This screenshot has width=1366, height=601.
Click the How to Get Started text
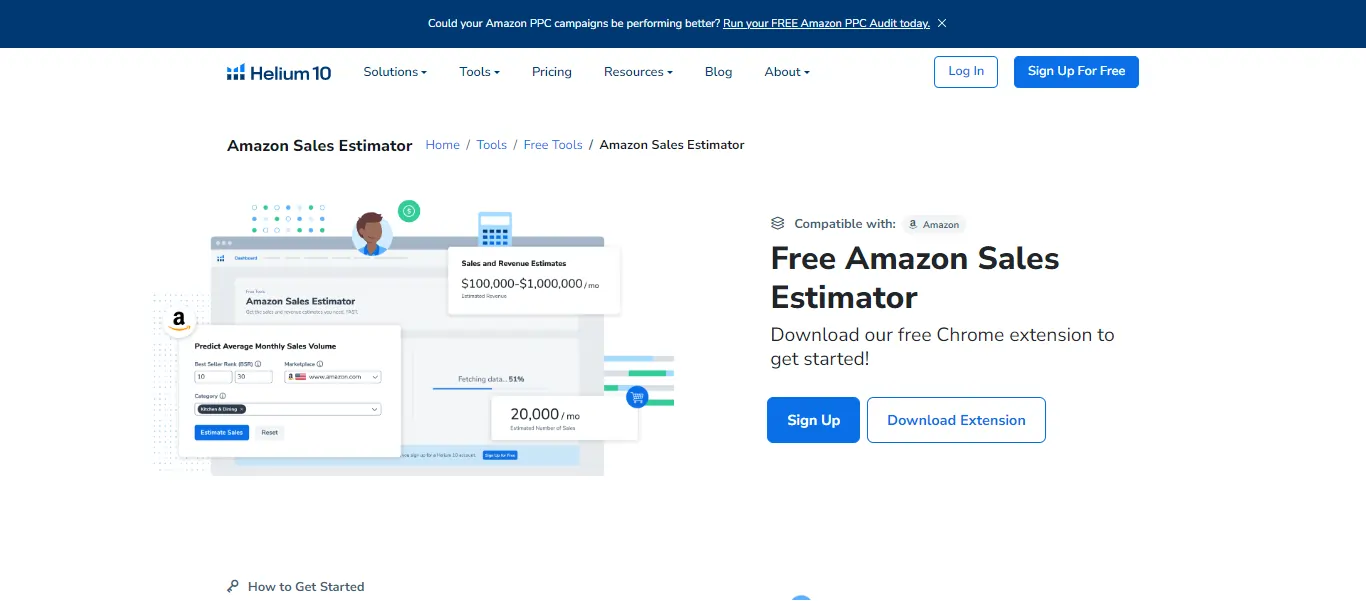306,587
